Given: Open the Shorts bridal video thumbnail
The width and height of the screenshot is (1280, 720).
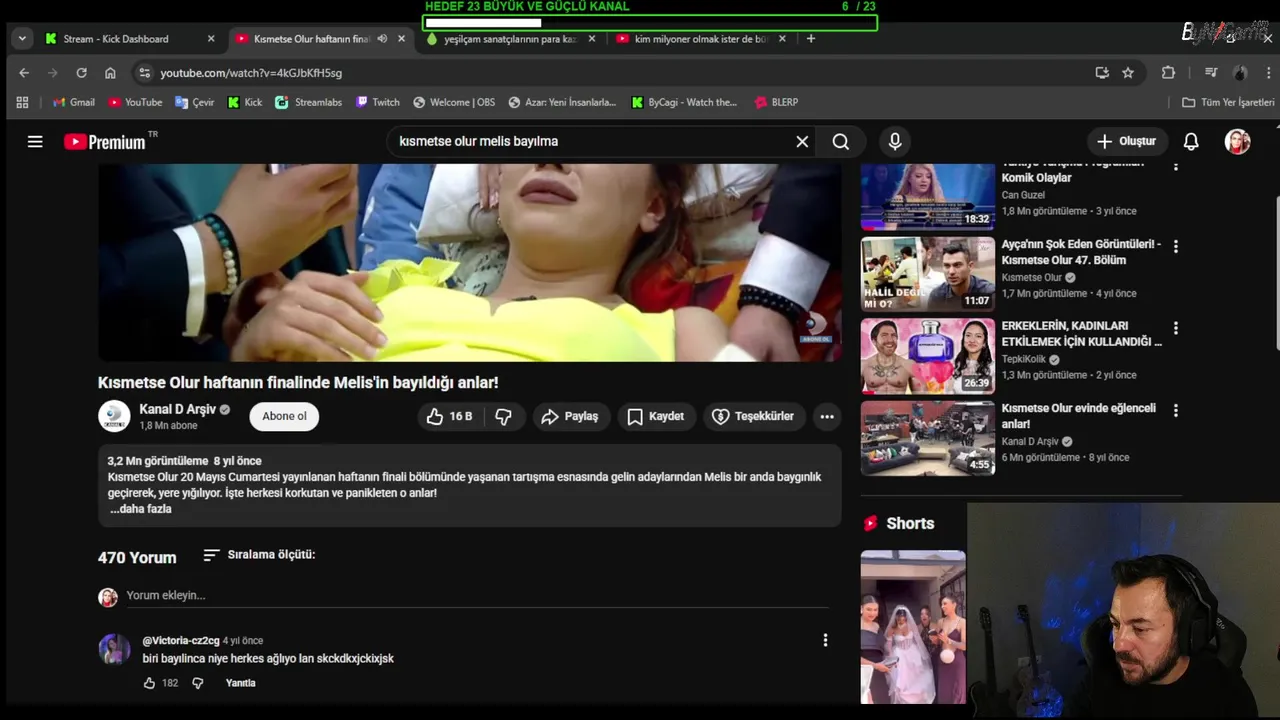Looking at the screenshot, I should [x=913, y=627].
